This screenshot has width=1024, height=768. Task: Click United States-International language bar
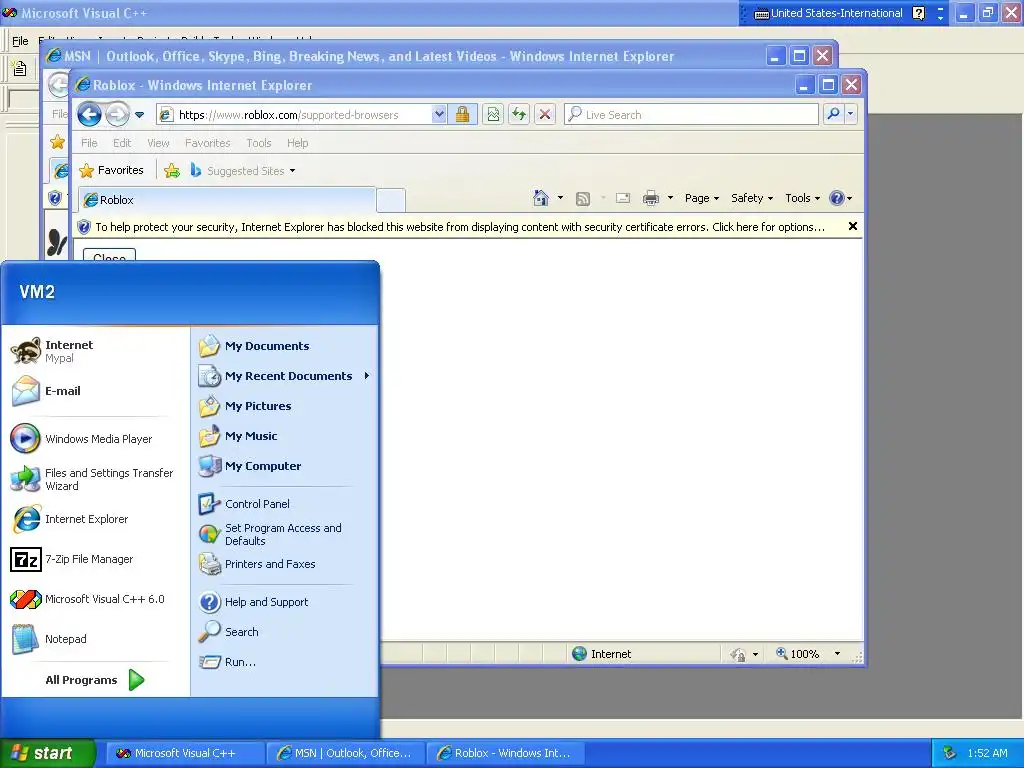tap(828, 13)
